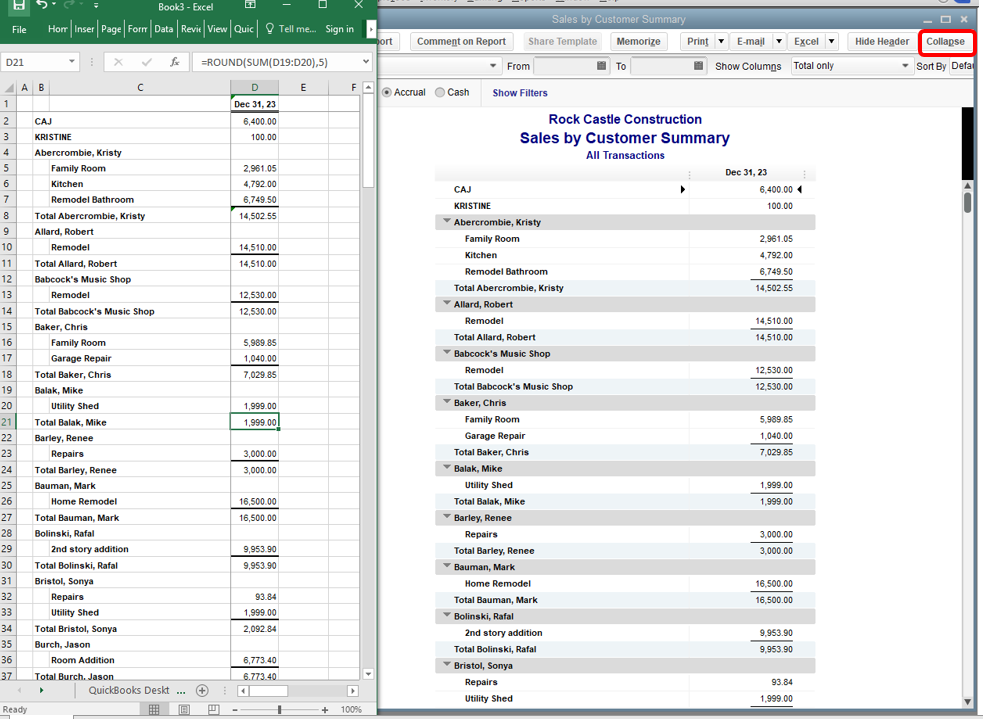Viewport: 983px width, 719px height.
Task: Click the Undo arrow in Excel
Action: (x=42, y=6)
